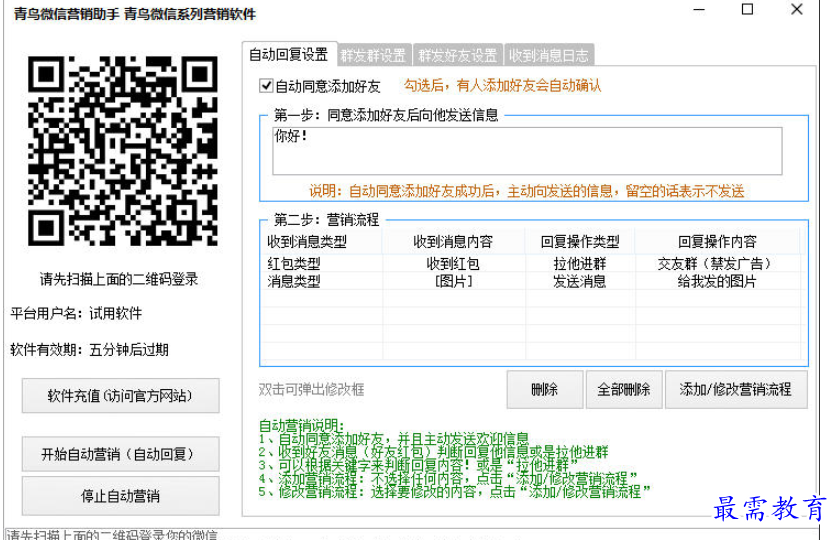835x540 pixels.
Task: Minimize the 青鸟微信营销助手 window
Action: [699, 10]
